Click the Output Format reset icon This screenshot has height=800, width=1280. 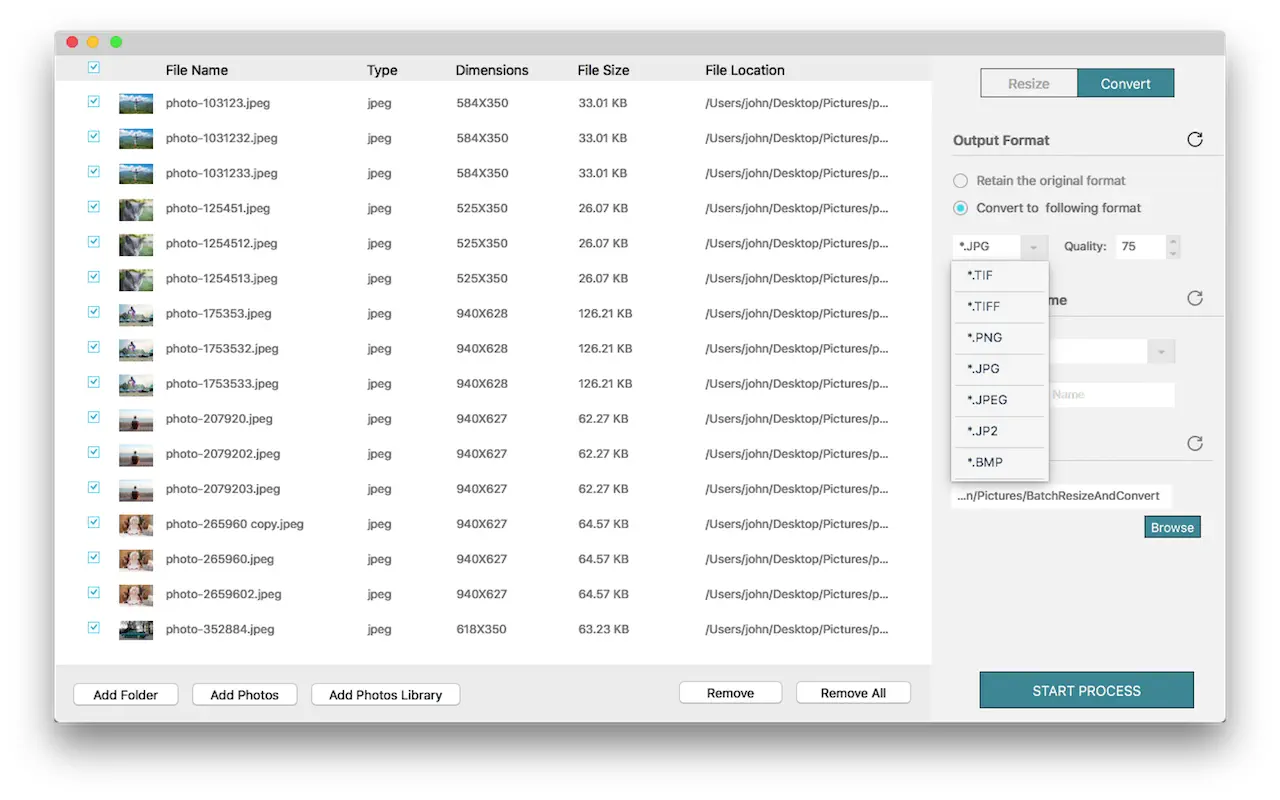pyautogui.click(x=1194, y=140)
